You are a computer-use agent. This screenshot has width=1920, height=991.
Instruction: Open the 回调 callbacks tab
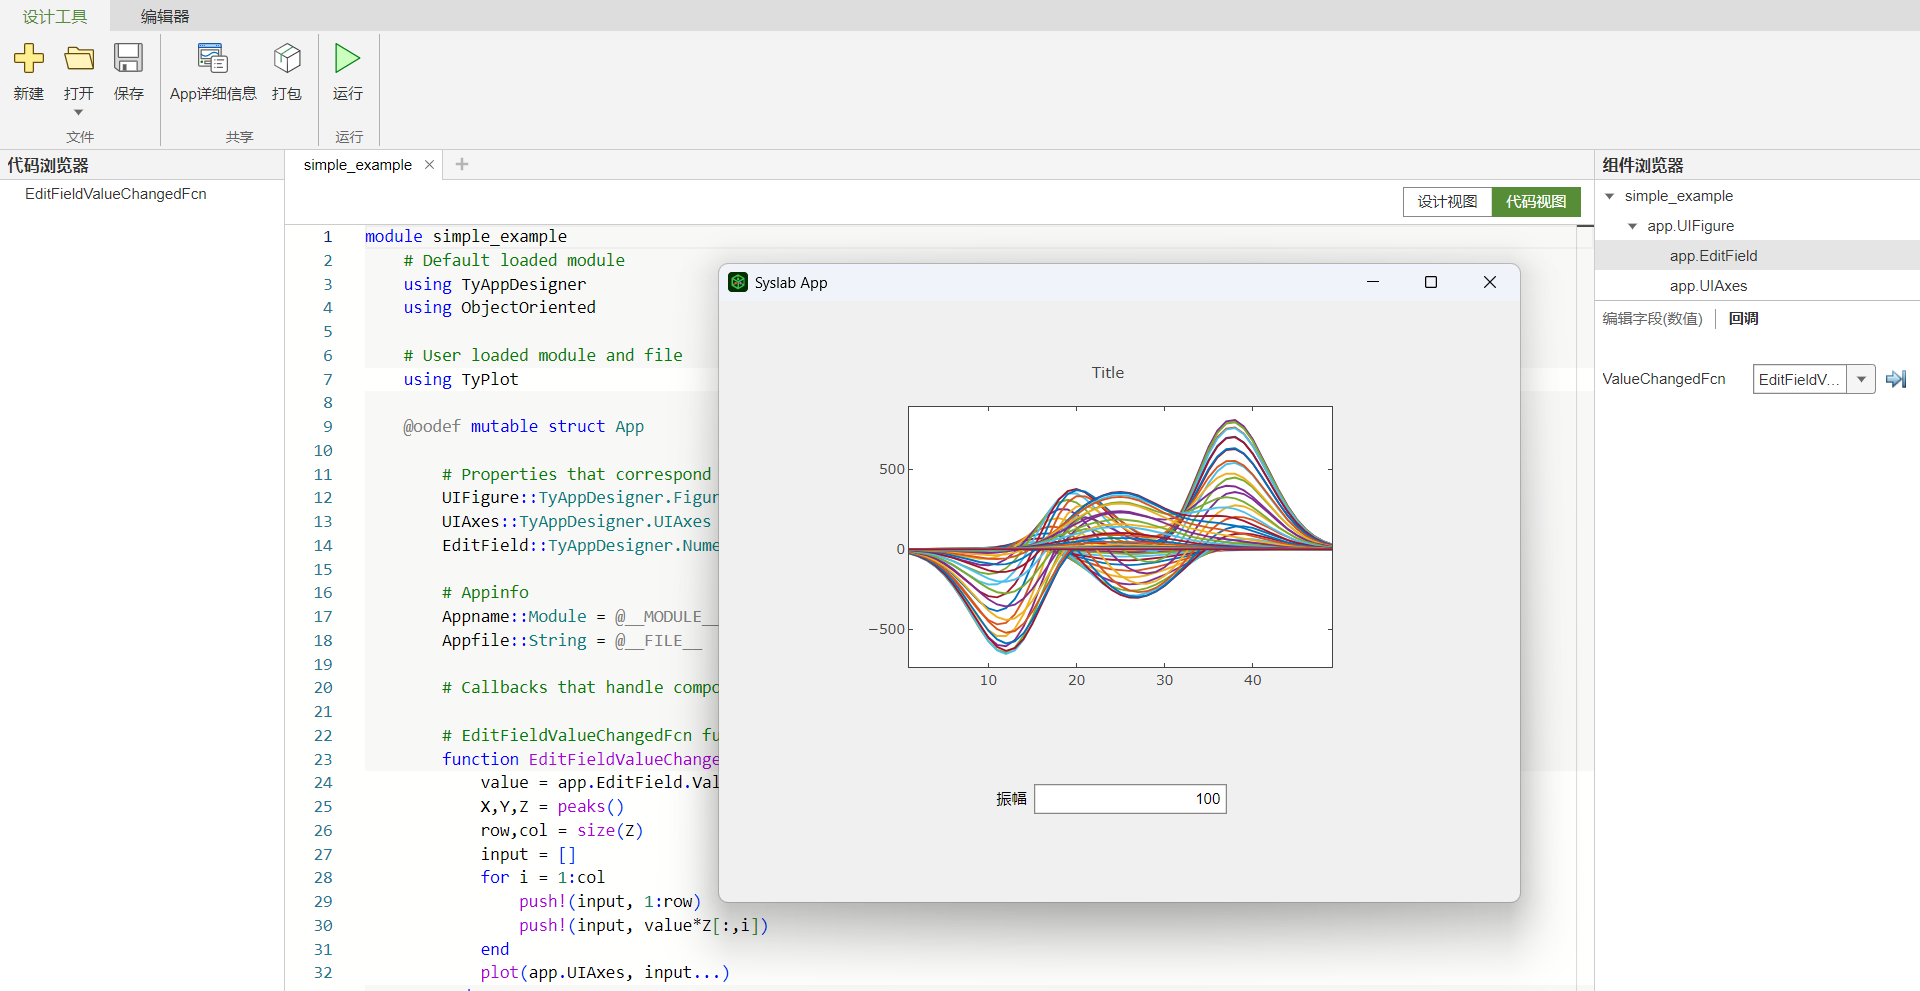point(1743,319)
